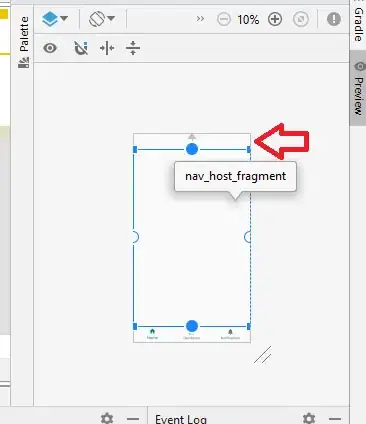Switch to the Preview tool window

(358, 88)
